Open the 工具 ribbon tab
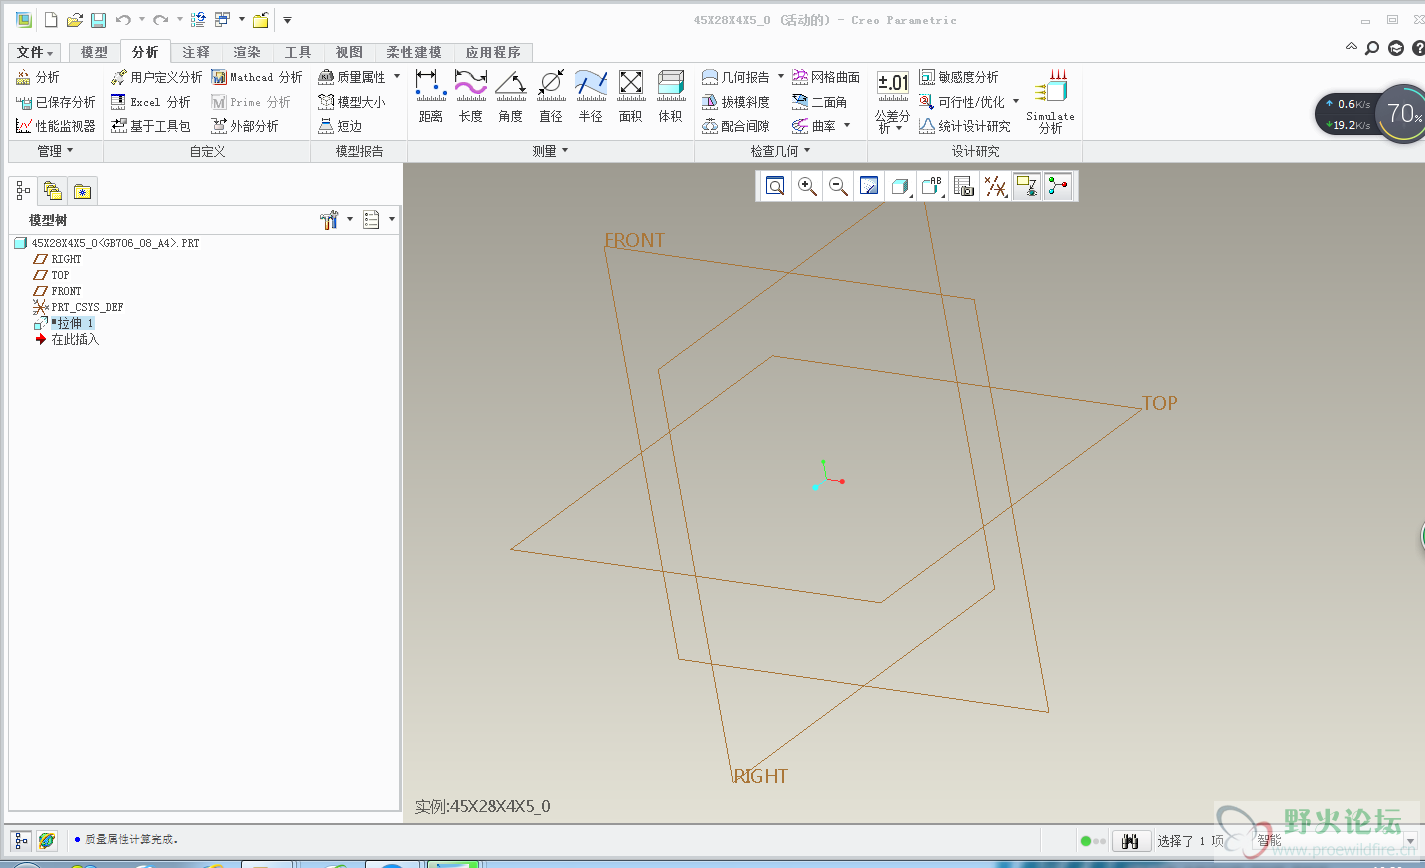 (298, 52)
